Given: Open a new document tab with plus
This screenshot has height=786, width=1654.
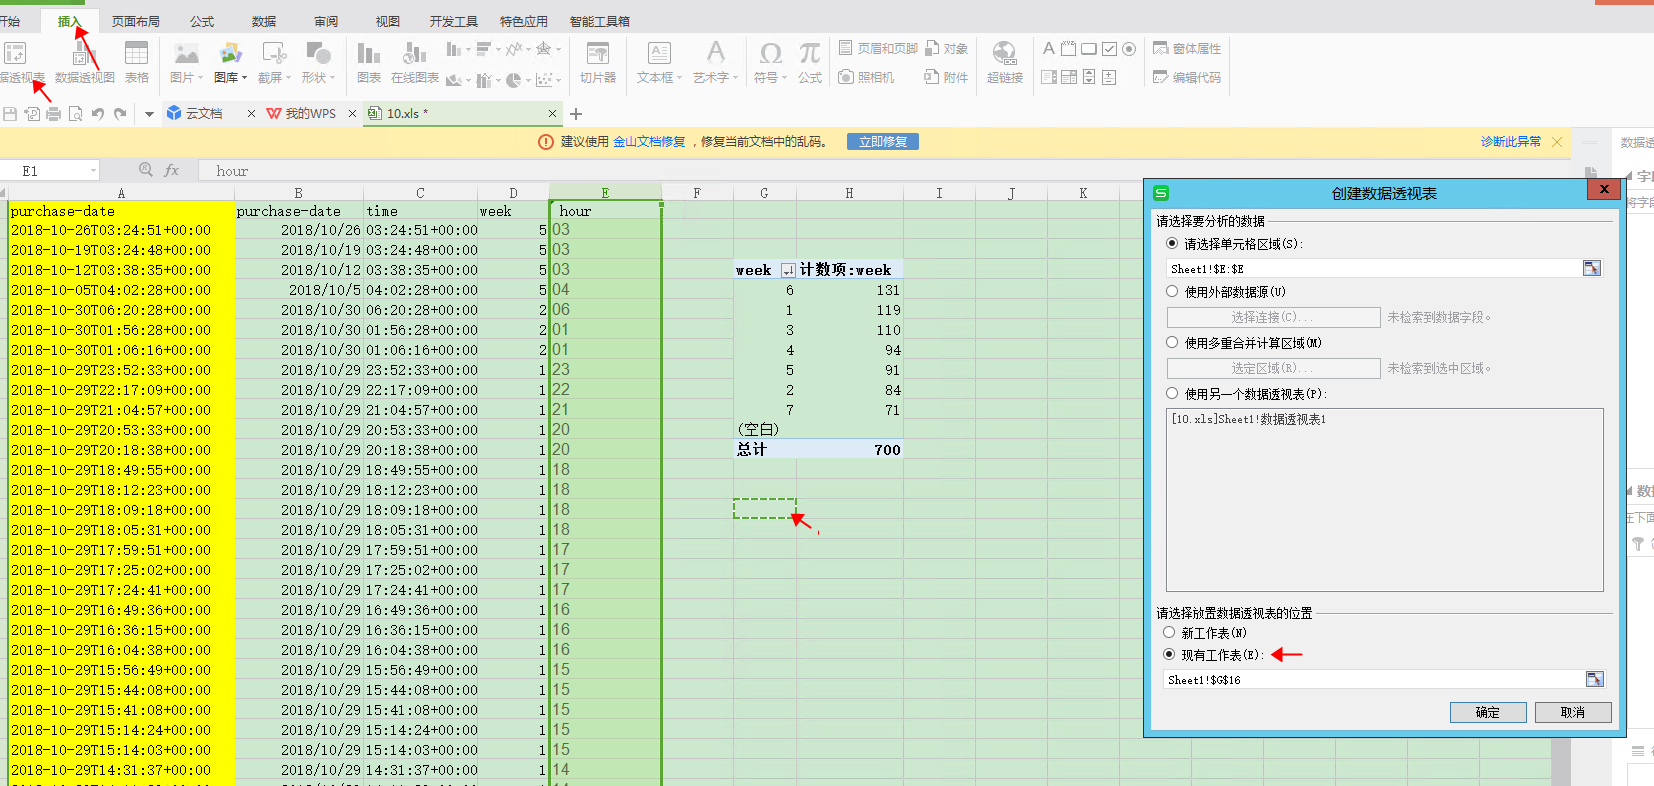Looking at the screenshot, I should pyautogui.click(x=576, y=114).
